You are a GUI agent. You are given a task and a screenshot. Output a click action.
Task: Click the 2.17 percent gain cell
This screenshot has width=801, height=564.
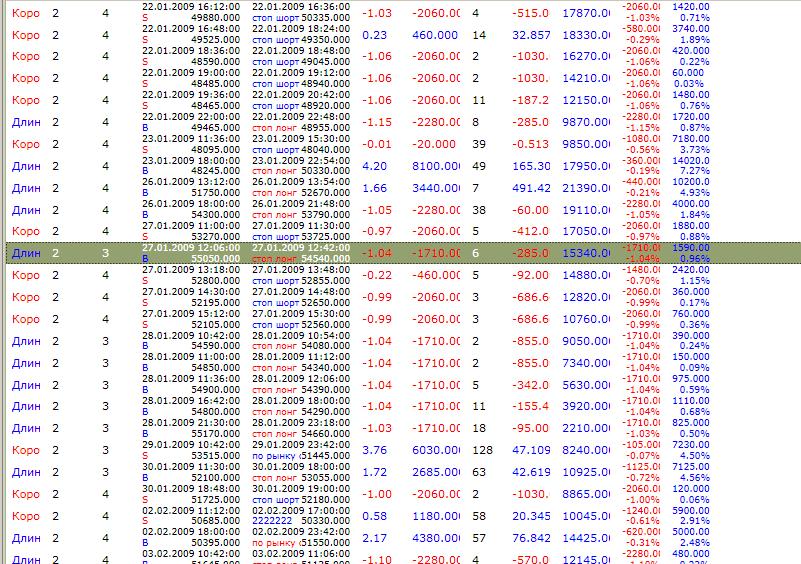[374, 538]
